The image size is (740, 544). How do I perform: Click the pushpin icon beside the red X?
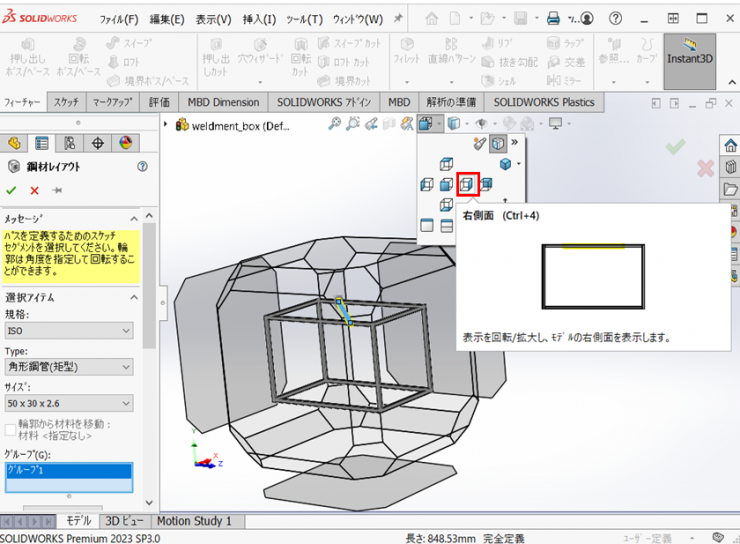coord(57,191)
